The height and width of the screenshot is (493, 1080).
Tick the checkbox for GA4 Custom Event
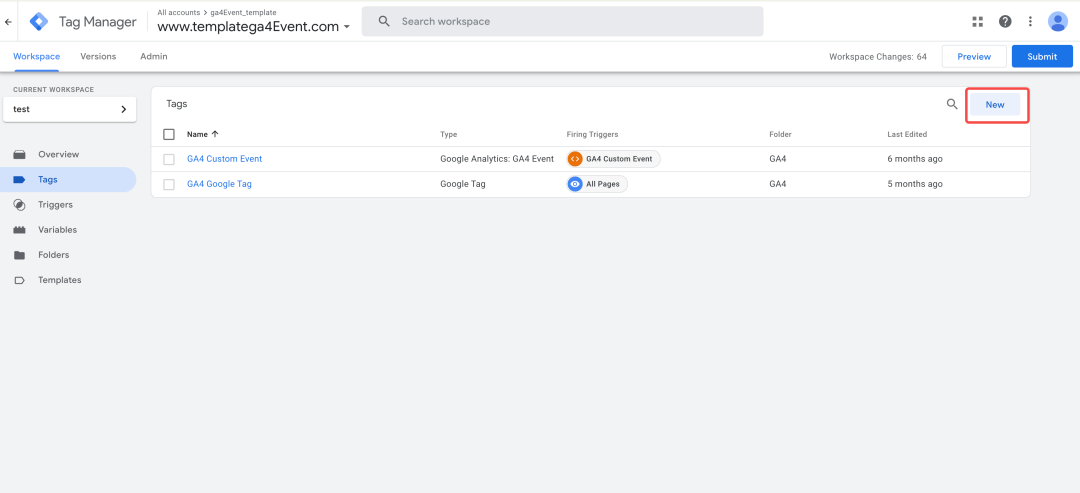click(x=169, y=159)
